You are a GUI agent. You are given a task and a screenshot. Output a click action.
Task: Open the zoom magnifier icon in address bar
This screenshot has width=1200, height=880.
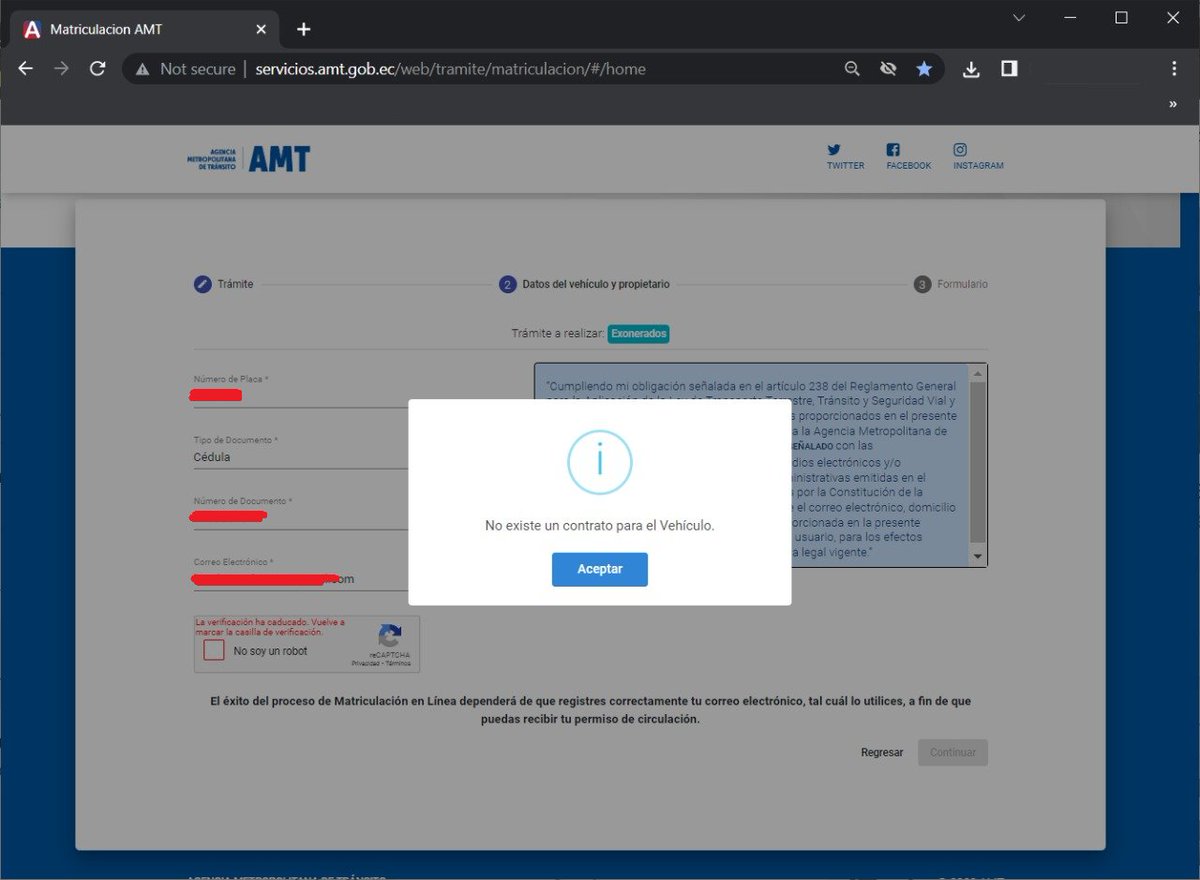coord(852,69)
